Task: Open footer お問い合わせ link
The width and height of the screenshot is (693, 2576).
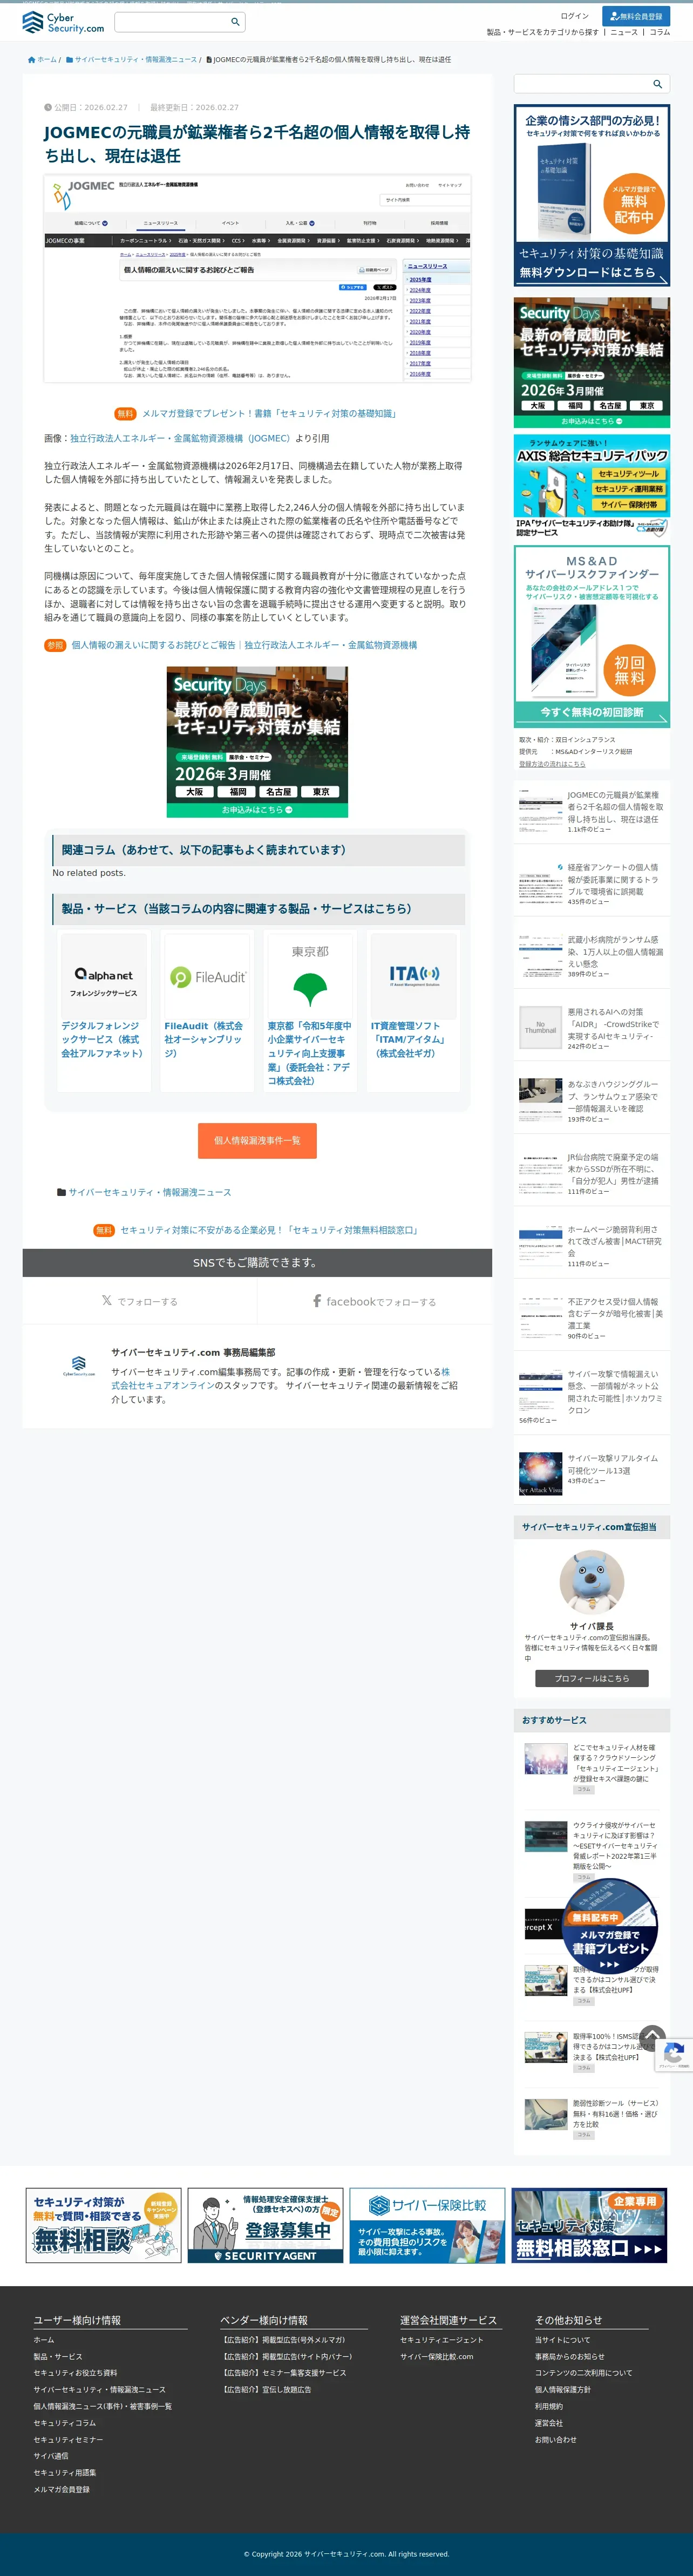Action: click(x=556, y=2440)
